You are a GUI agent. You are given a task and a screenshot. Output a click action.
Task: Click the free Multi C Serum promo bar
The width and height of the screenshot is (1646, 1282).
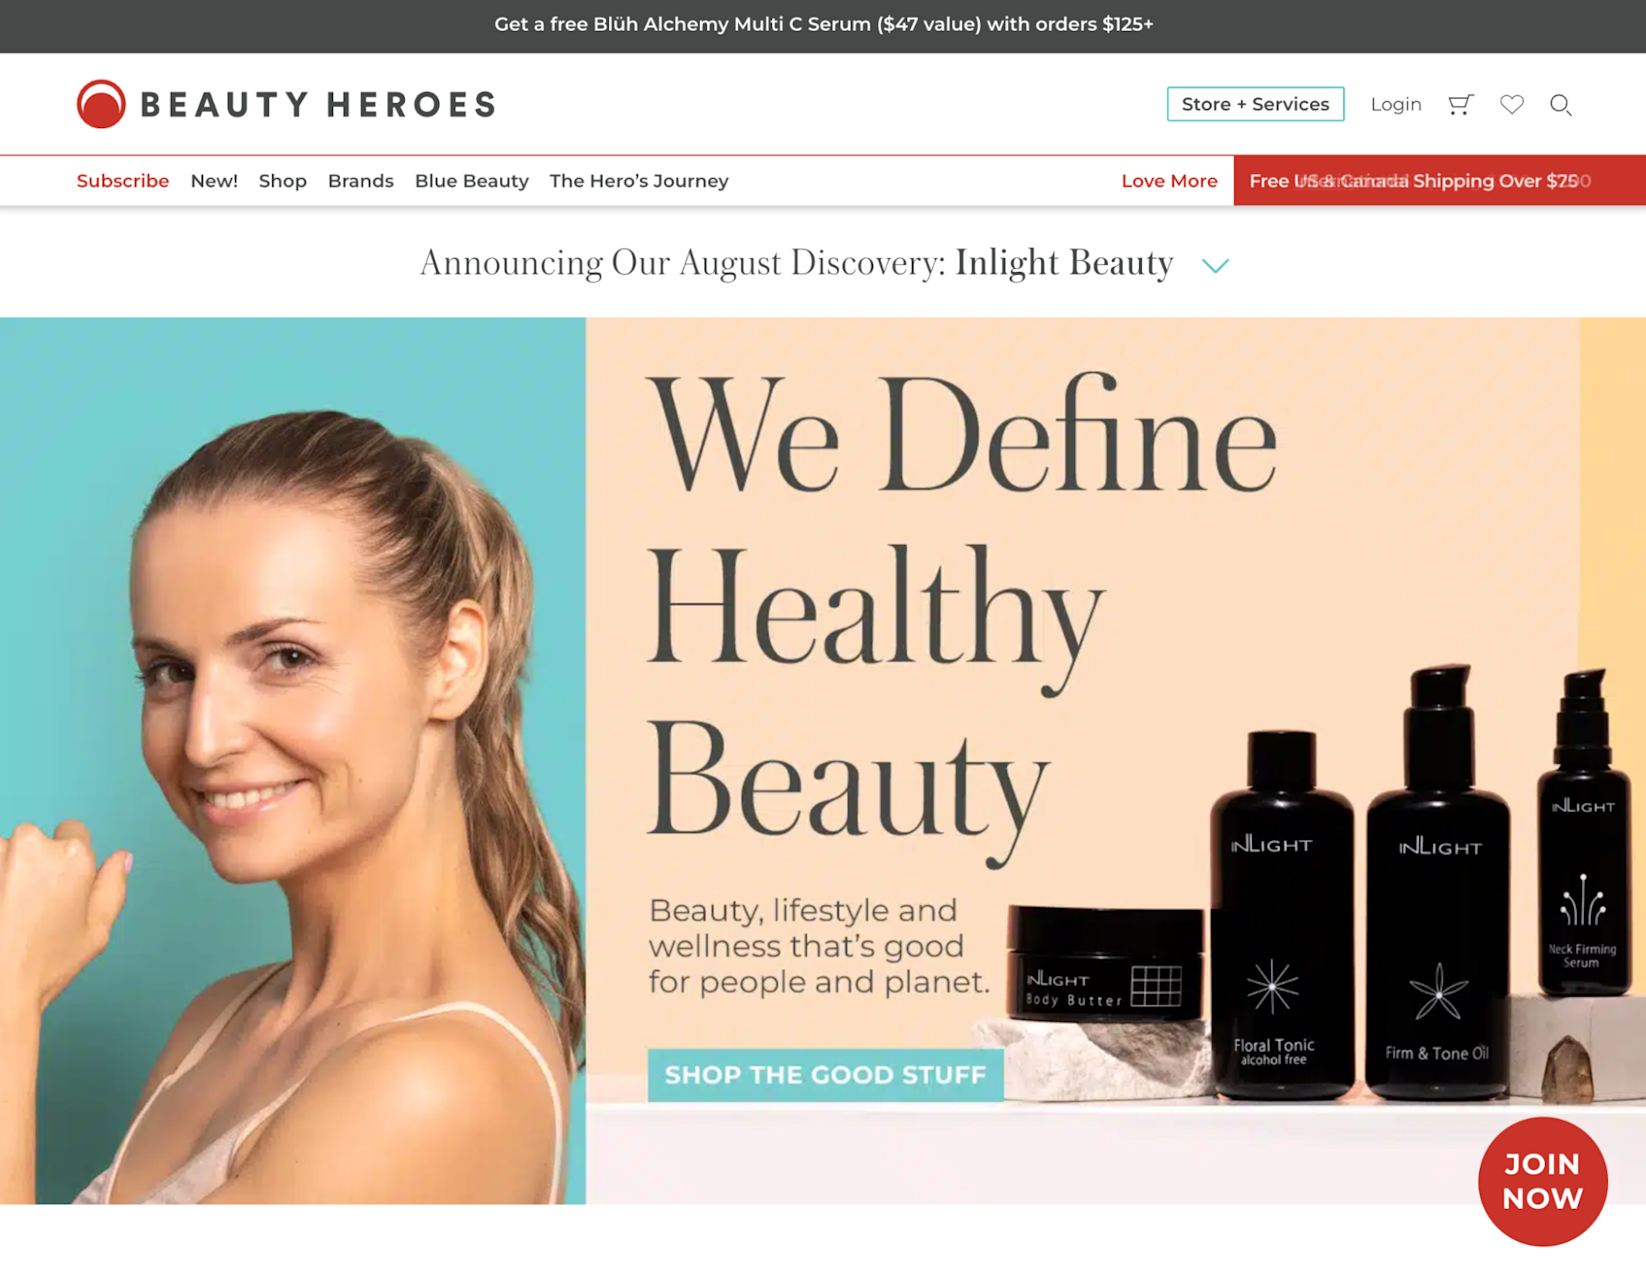[x=823, y=26]
